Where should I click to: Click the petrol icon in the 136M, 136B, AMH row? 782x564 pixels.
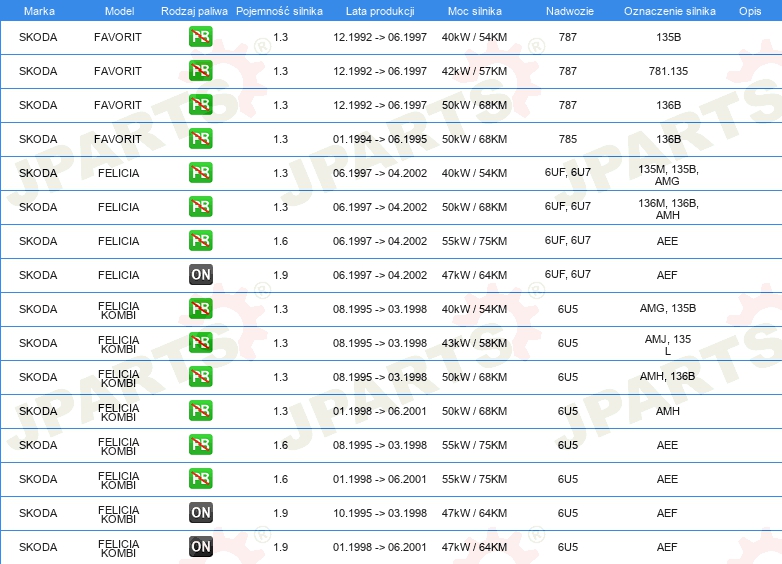(x=200, y=206)
